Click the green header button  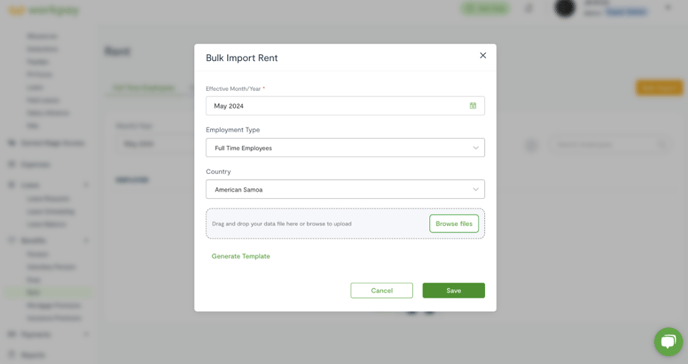pyautogui.click(x=485, y=8)
